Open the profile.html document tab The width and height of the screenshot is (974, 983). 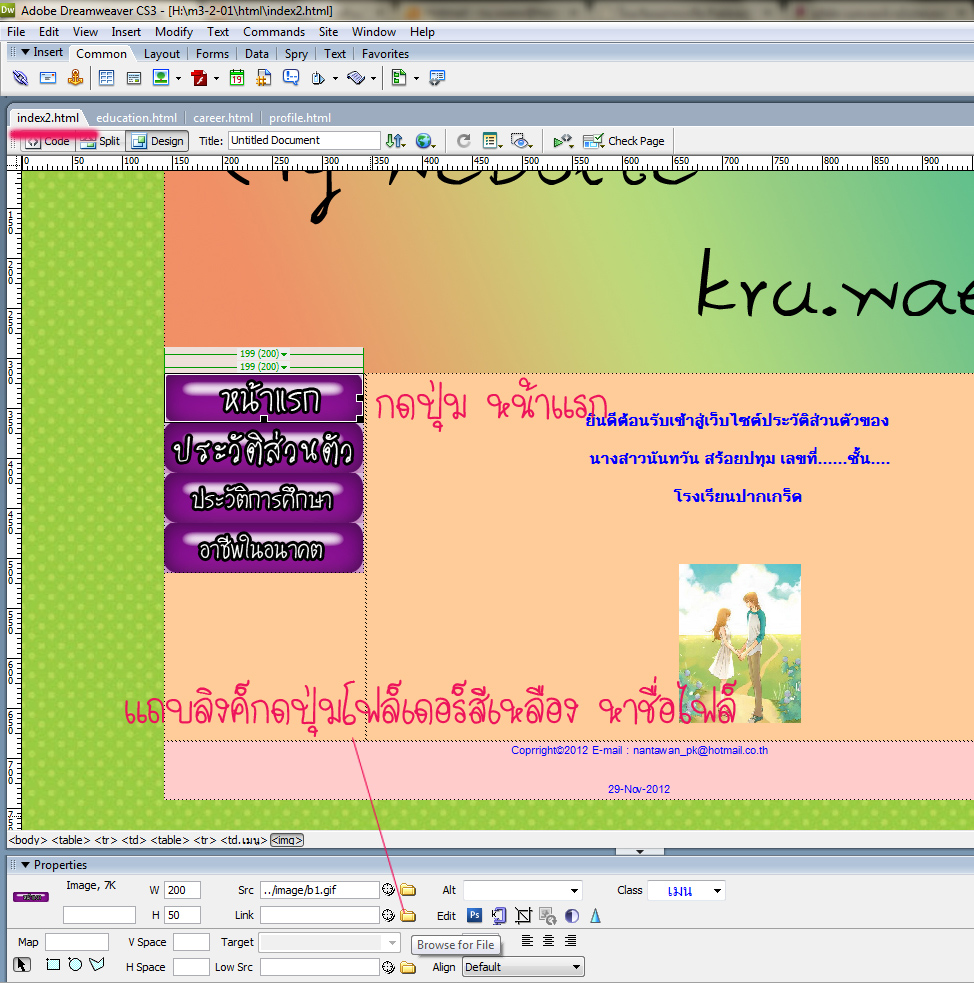(x=300, y=118)
